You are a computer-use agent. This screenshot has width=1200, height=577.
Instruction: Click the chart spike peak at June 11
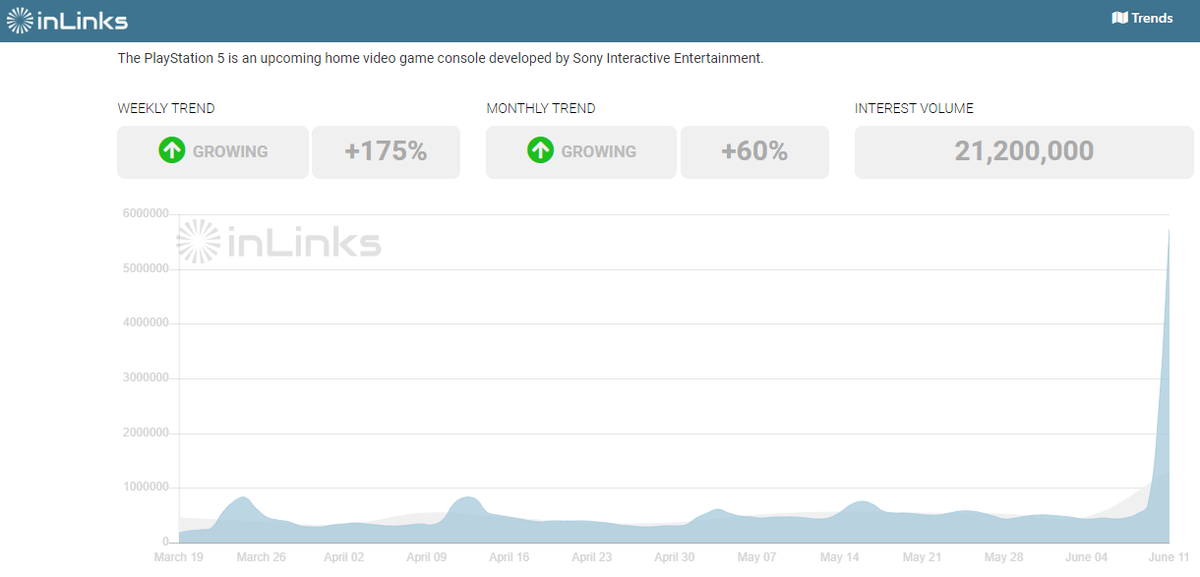(1169, 231)
